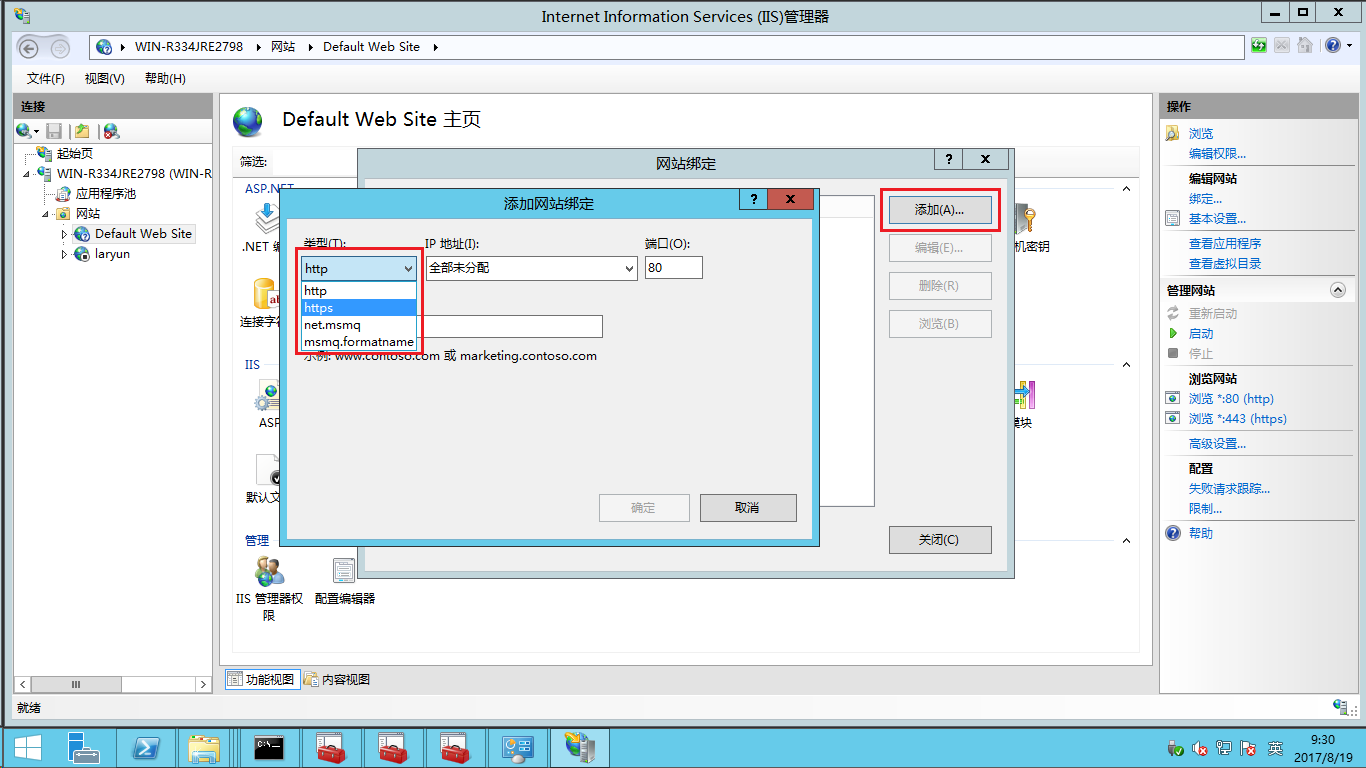Collapse the 管理网站 section chevron
Image resolution: width=1366 pixels, height=768 pixels.
pyautogui.click(x=1337, y=291)
